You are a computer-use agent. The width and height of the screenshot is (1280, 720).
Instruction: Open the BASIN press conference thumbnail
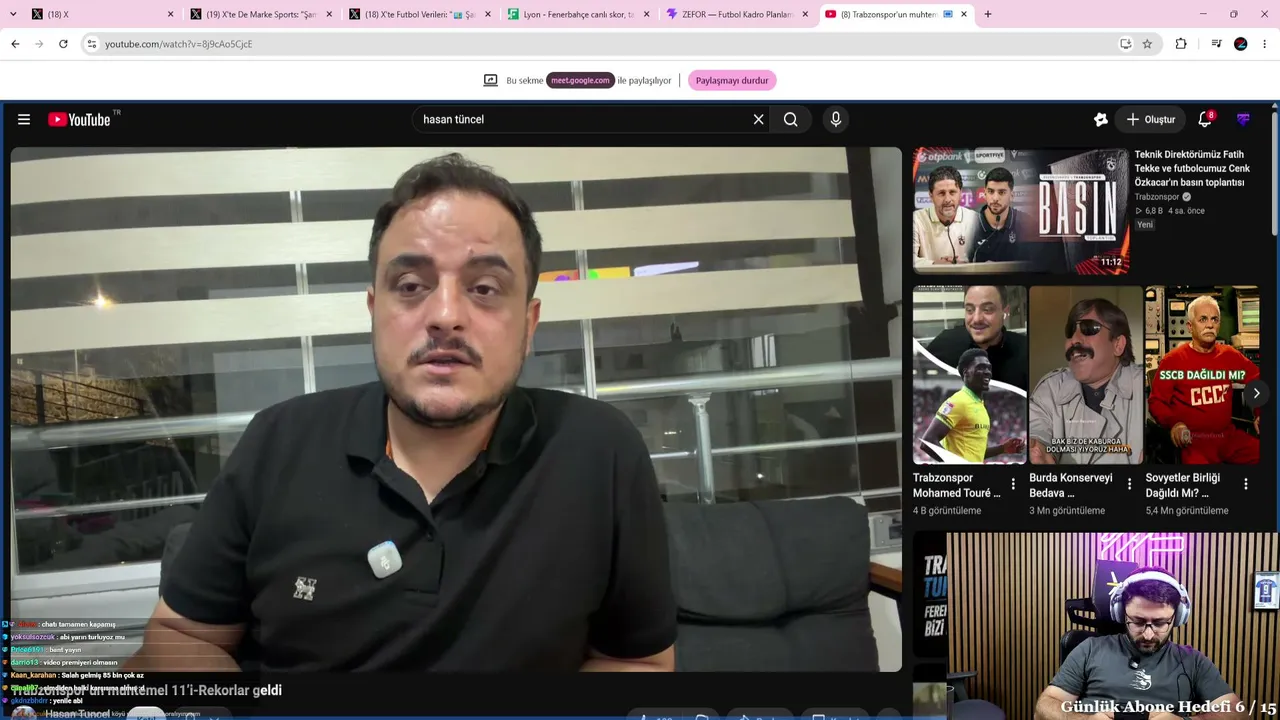point(1021,211)
